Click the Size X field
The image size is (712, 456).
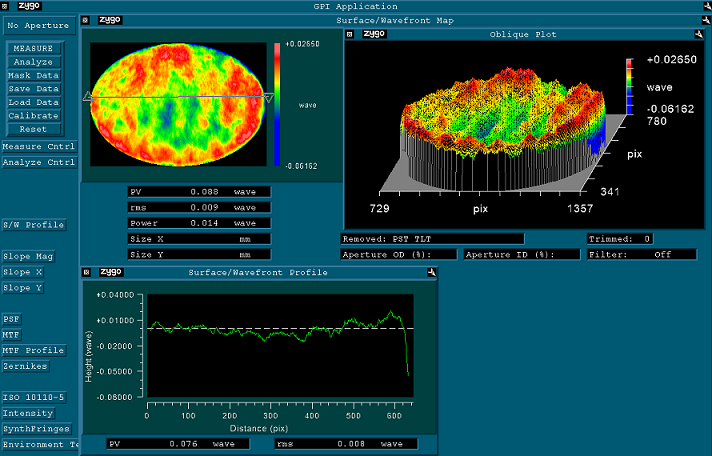click(199, 239)
